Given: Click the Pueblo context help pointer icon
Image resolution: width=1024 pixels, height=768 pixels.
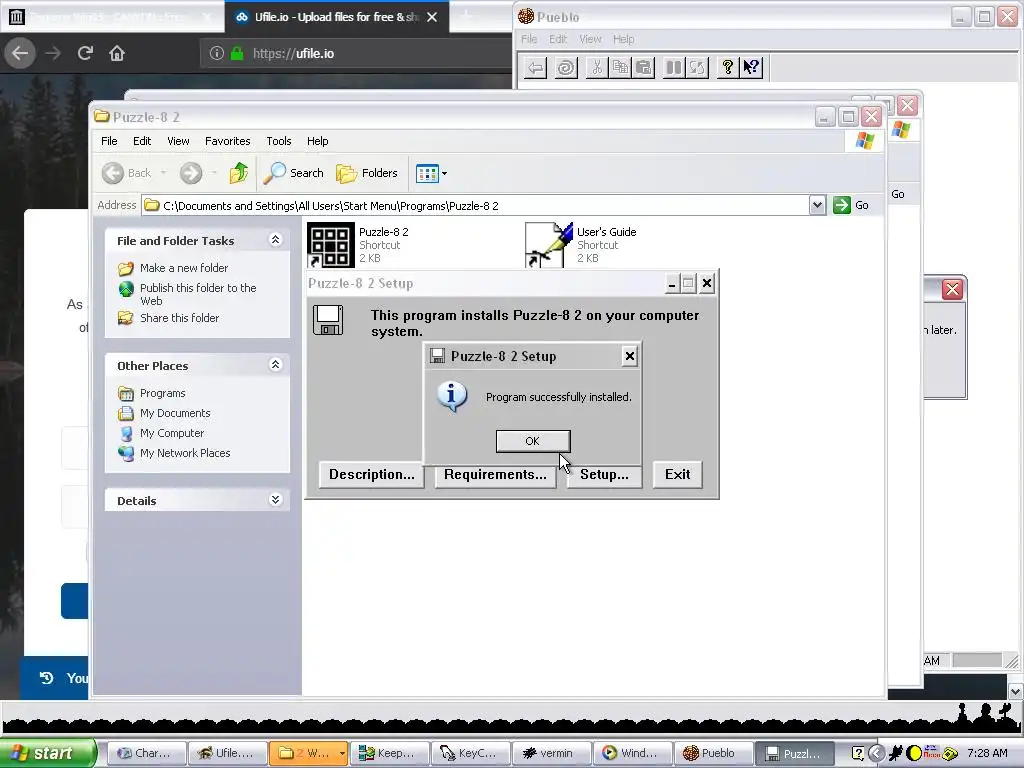Looking at the screenshot, I should click(751, 67).
